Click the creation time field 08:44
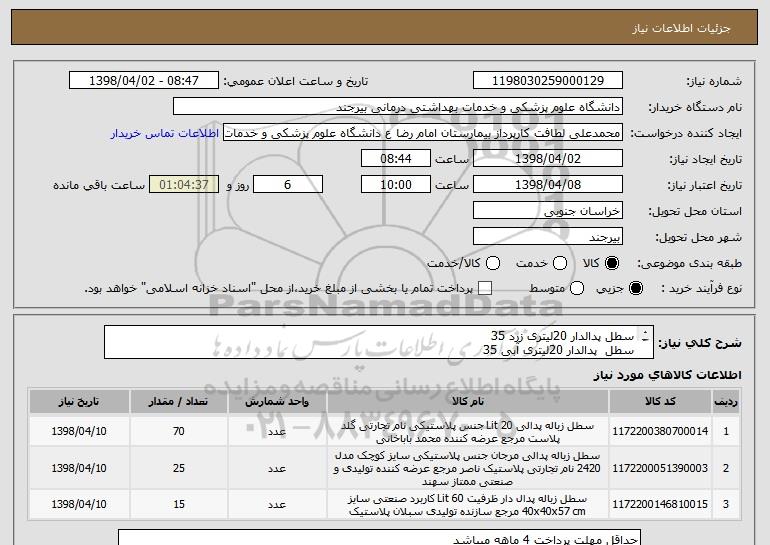770x545 pixels. pos(396,159)
